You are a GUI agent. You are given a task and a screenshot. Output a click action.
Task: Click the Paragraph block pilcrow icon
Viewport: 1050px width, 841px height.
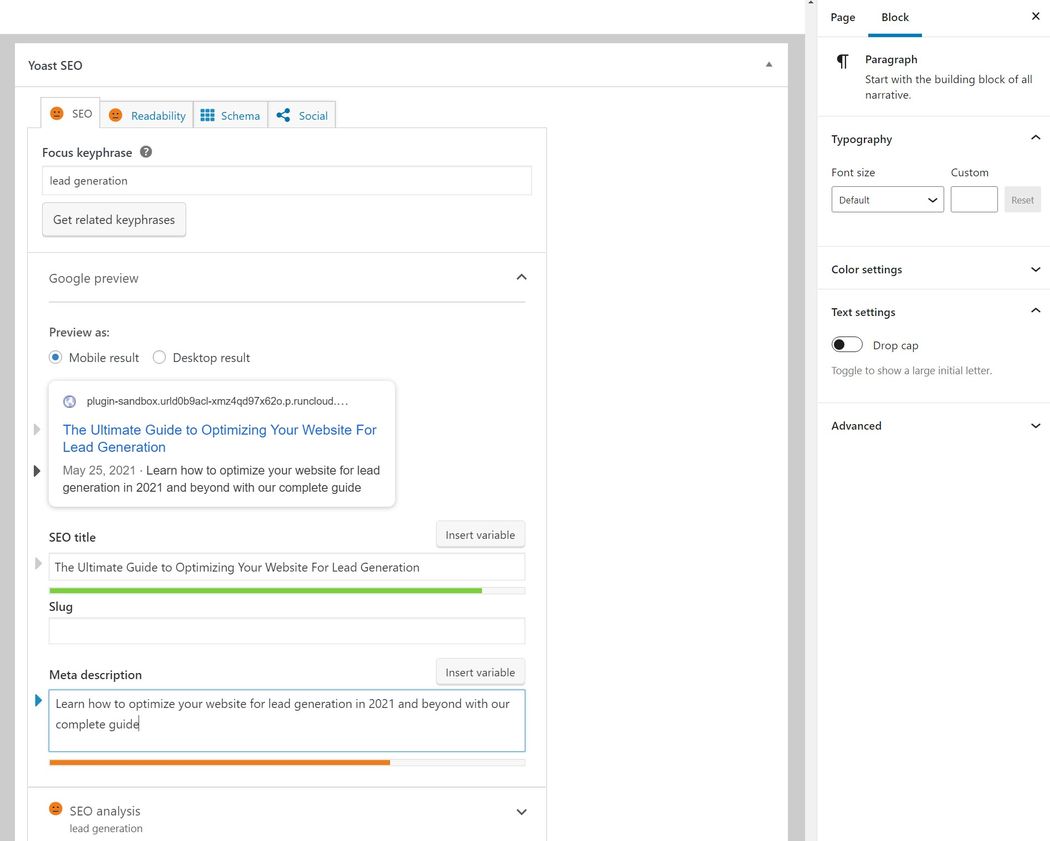tap(842, 62)
